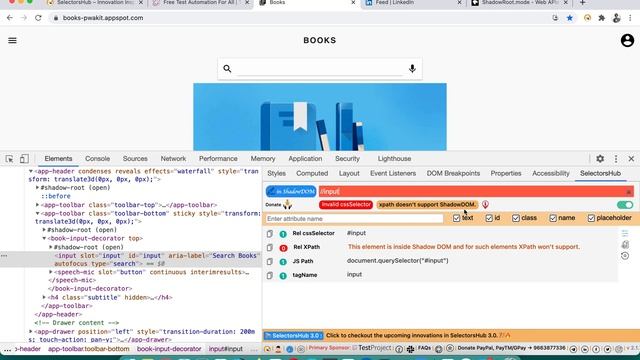Click the SelectorsHub 3.0 banner button

[x=293, y=336]
